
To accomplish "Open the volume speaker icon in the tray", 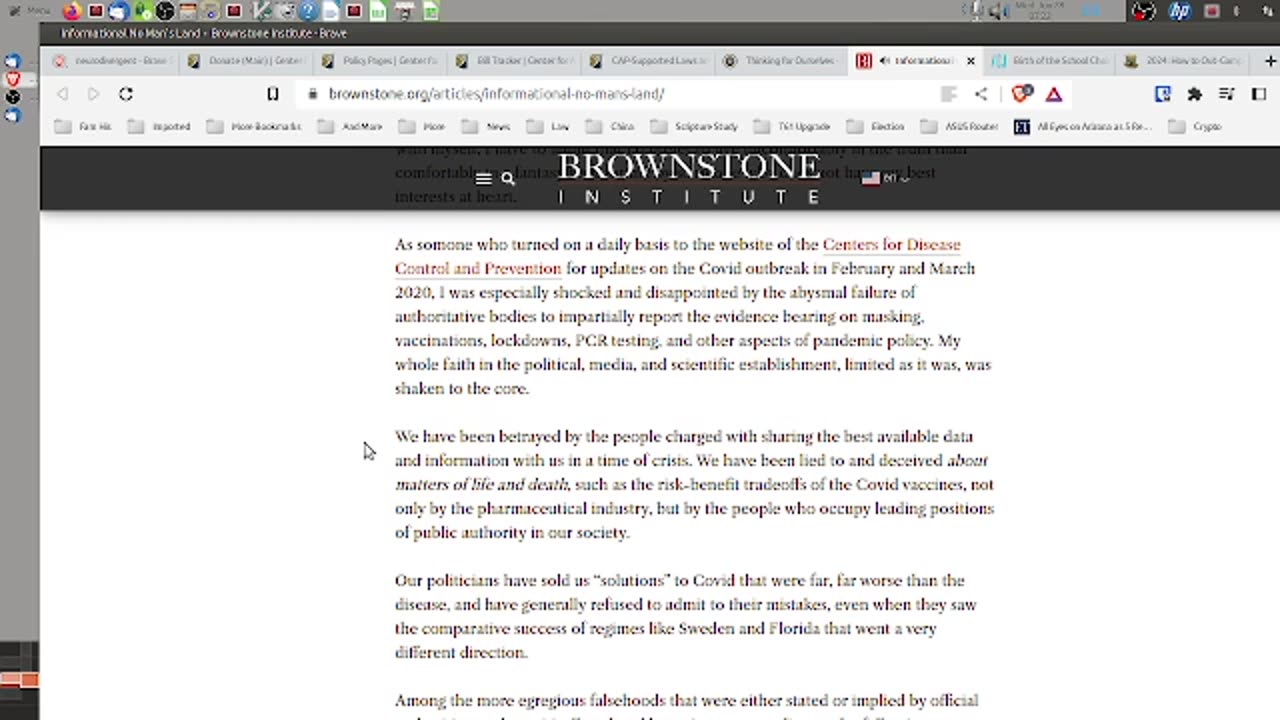I will [x=996, y=11].
